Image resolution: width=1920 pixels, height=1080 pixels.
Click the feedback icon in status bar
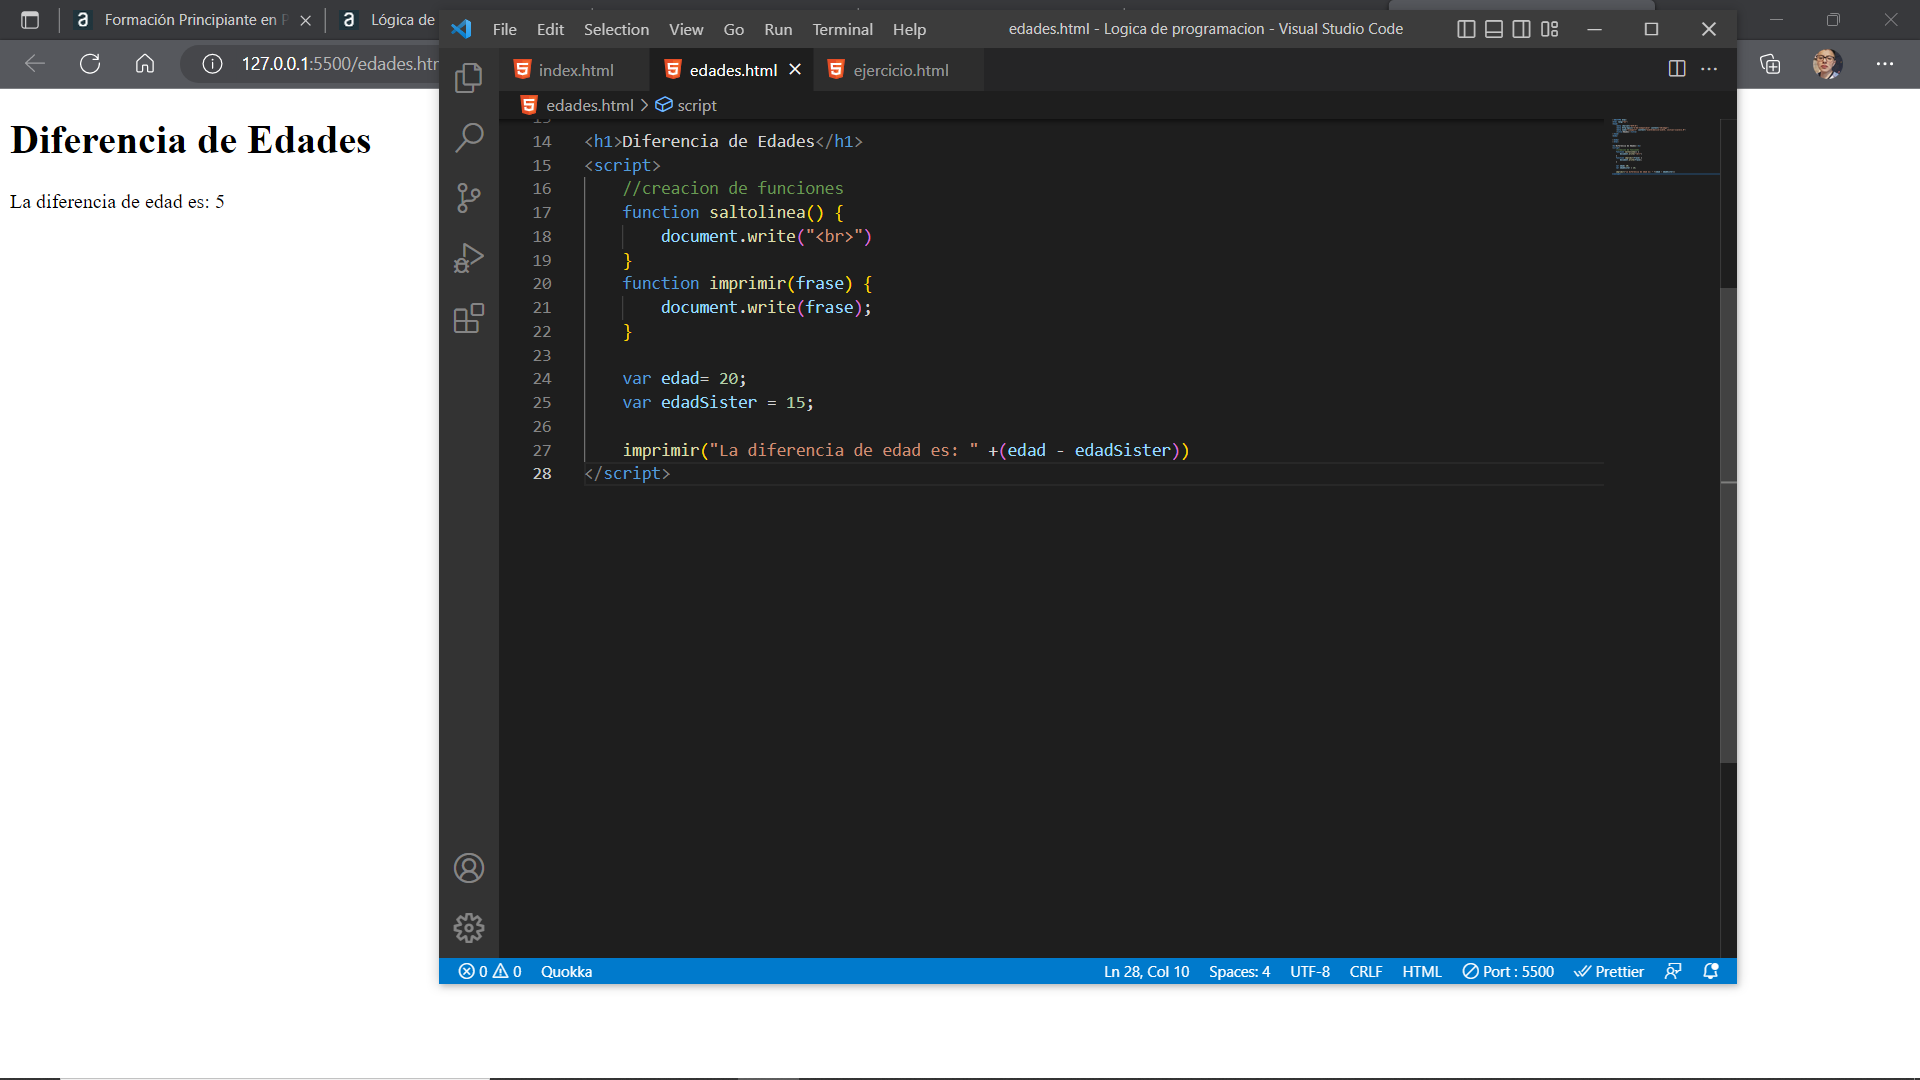pos(1673,971)
